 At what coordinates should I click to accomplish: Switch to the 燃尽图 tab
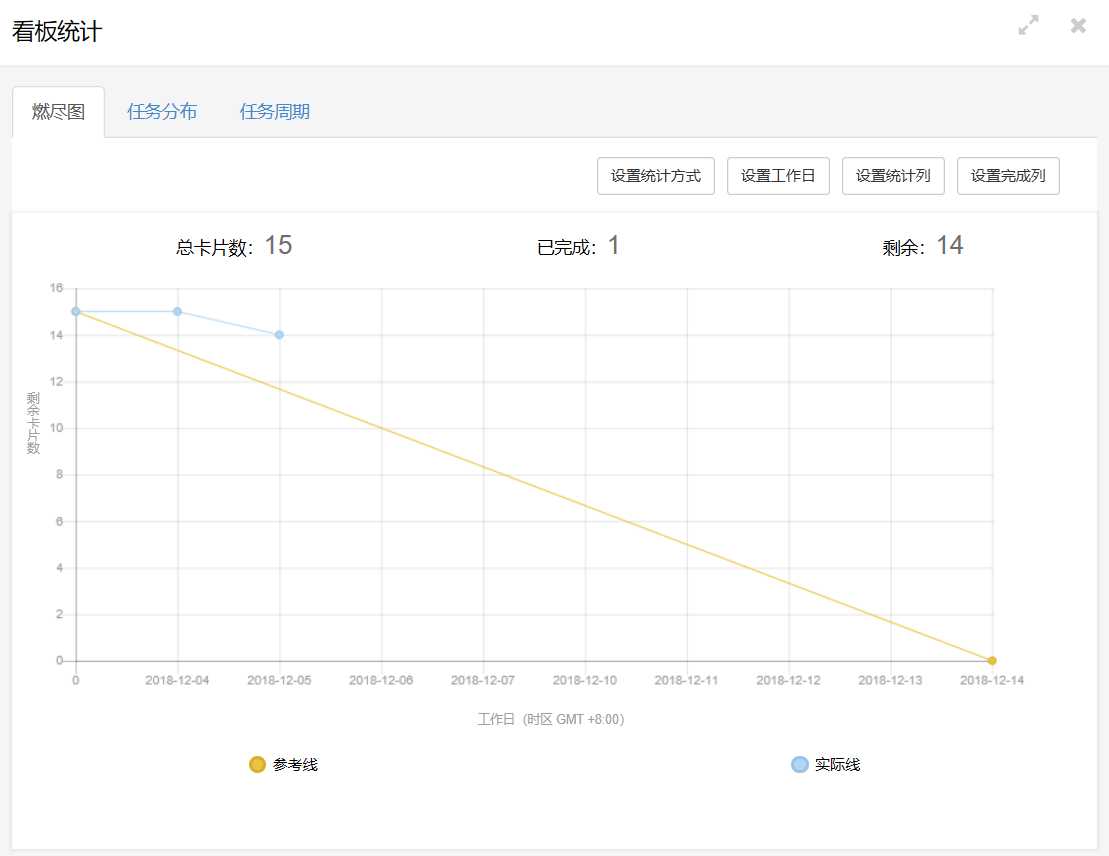59,112
